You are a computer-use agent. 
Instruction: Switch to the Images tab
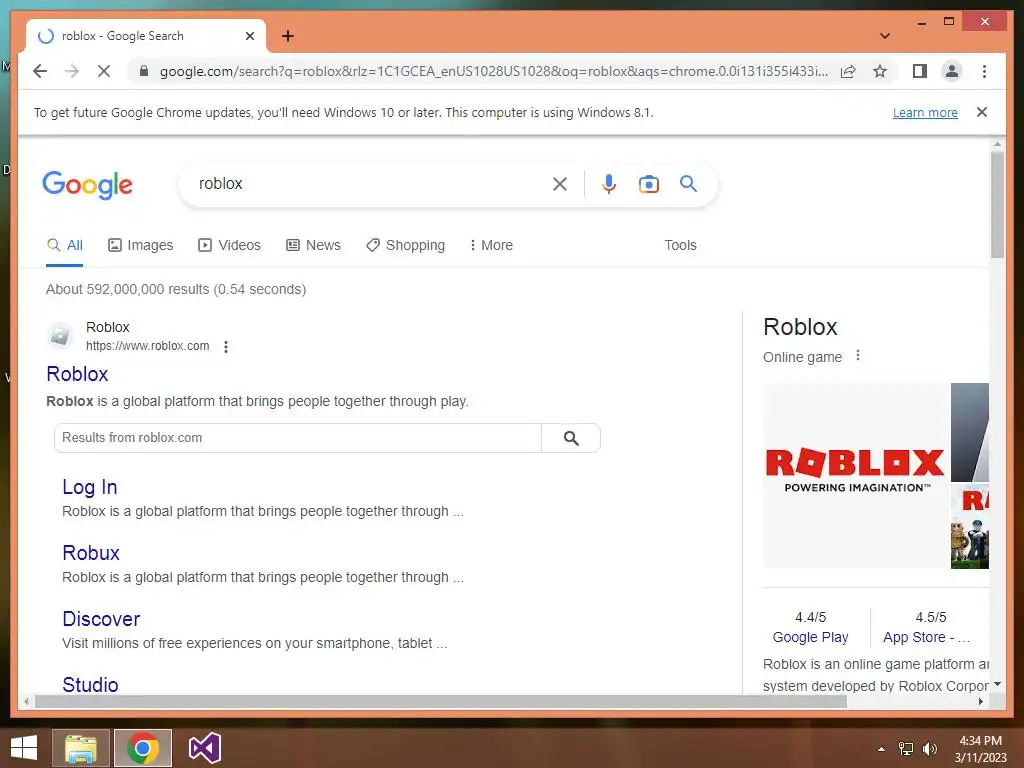click(x=140, y=246)
